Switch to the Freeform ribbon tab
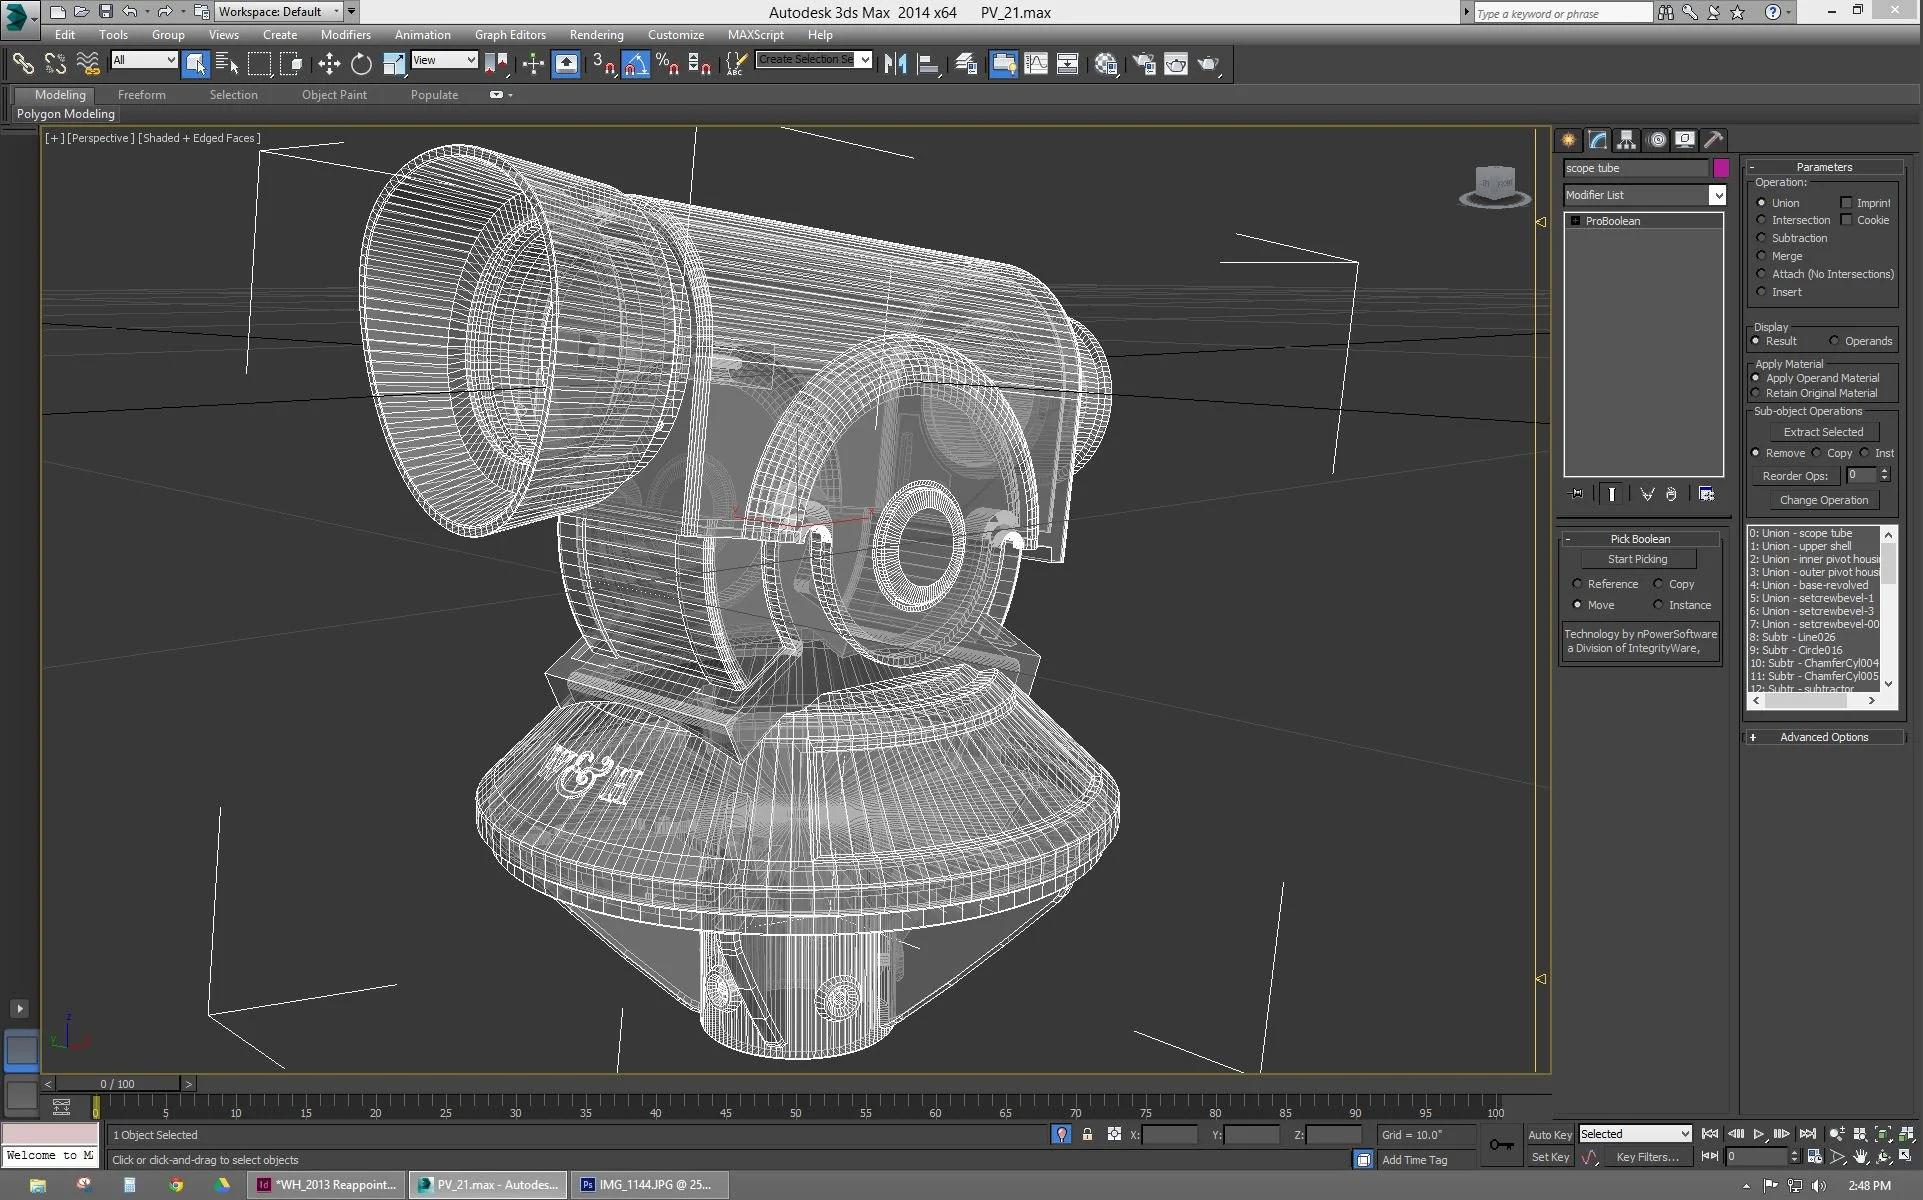Viewport: 1923px width, 1200px height. [x=141, y=95]
